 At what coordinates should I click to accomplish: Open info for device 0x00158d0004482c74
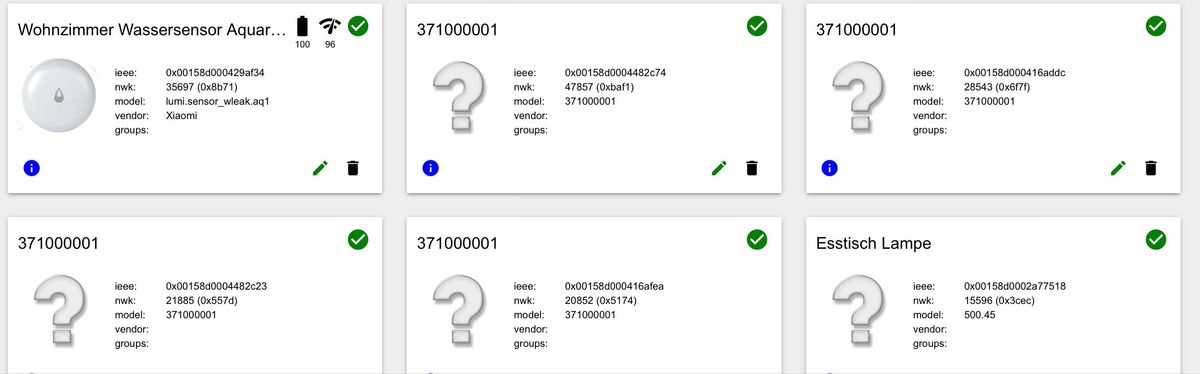(430, 168)
